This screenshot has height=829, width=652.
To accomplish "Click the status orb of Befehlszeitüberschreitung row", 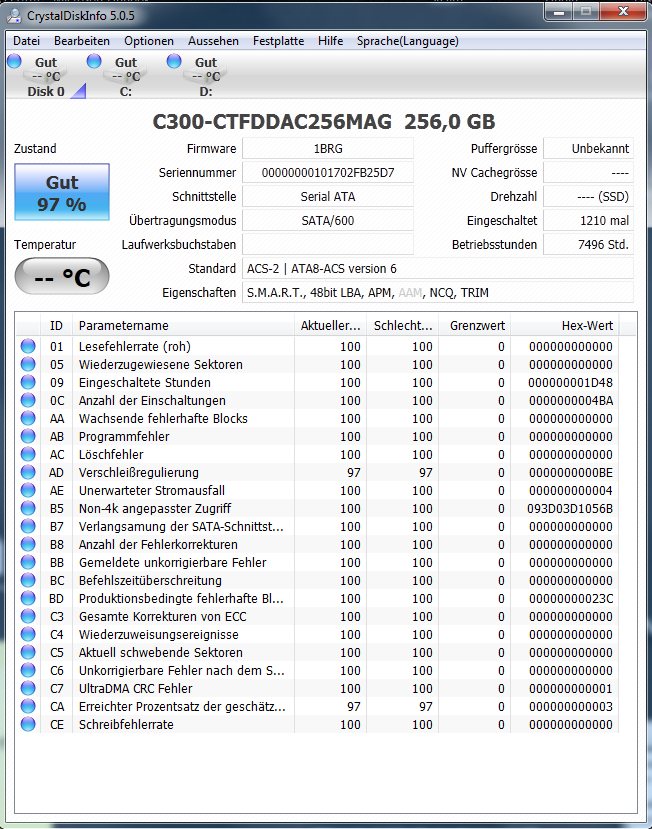I will 28,580.
